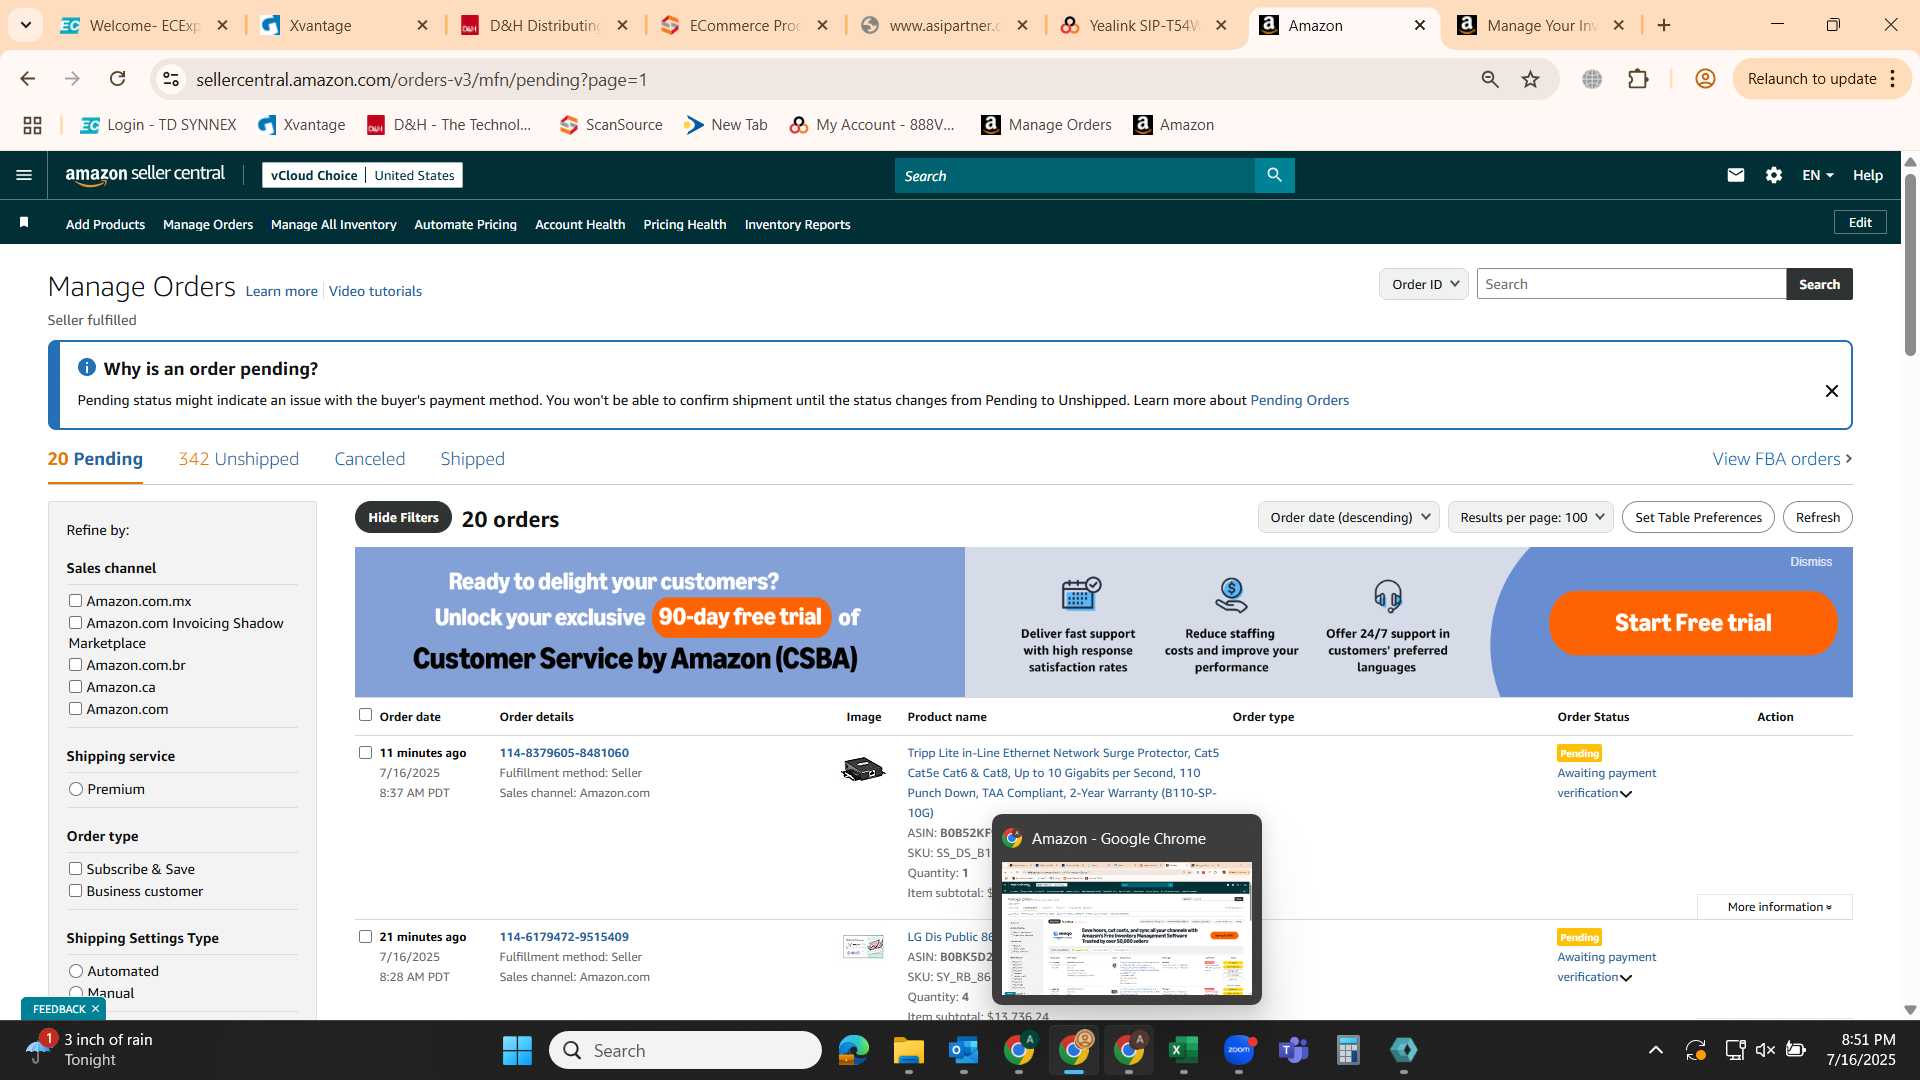Select the Premium shipping service radio
The image size is (1920, 1080).
coord(76,789)
